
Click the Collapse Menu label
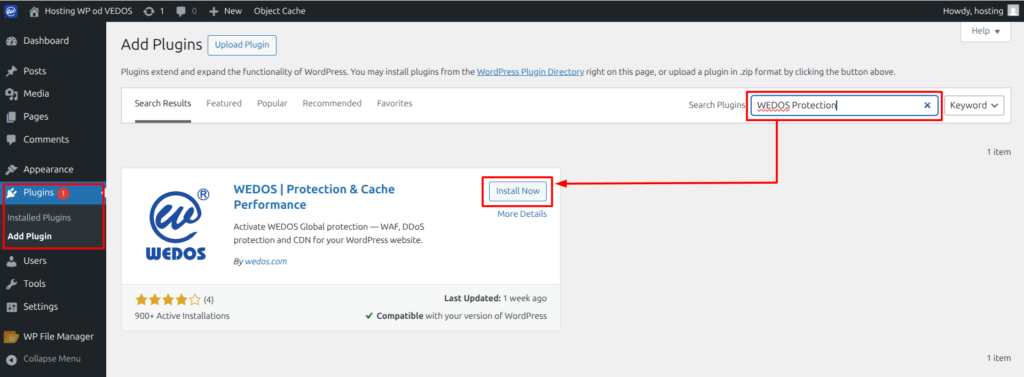[52, 359]
